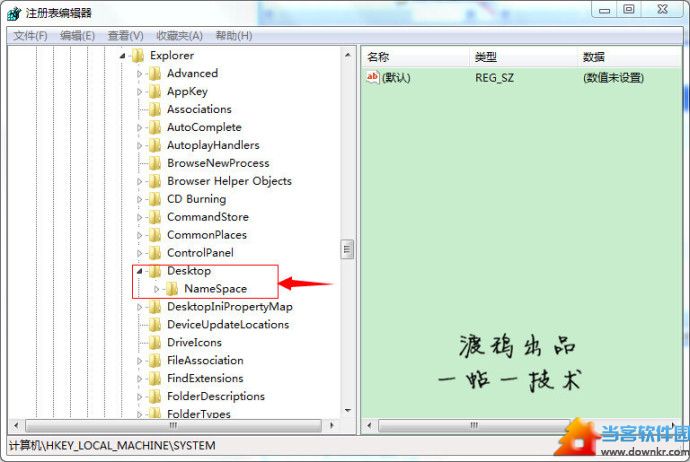The image size is (690, 462).
Task: Expand the Advanced key
Action: click(139, 73)
